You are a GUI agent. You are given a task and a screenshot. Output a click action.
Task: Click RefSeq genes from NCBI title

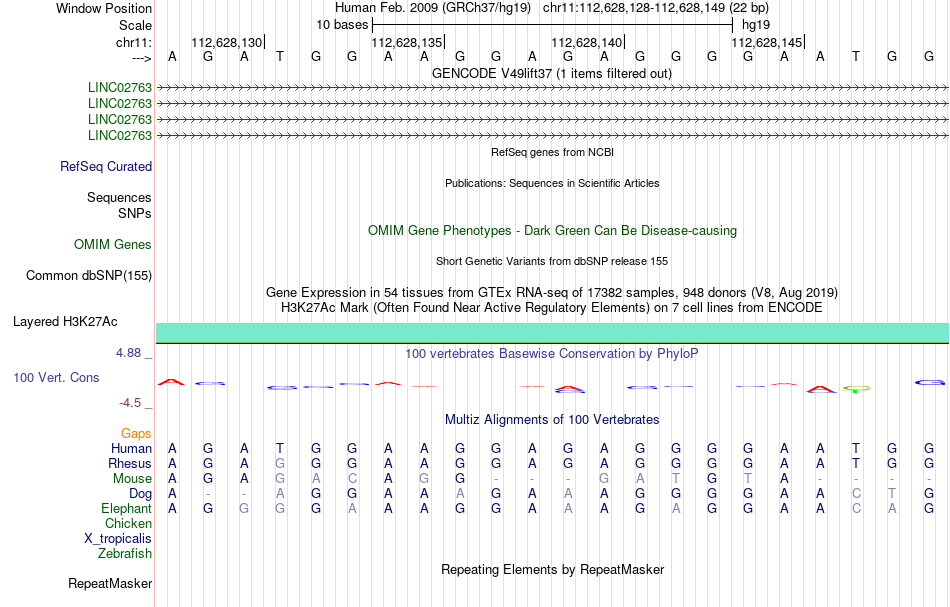tap(553, 153)
